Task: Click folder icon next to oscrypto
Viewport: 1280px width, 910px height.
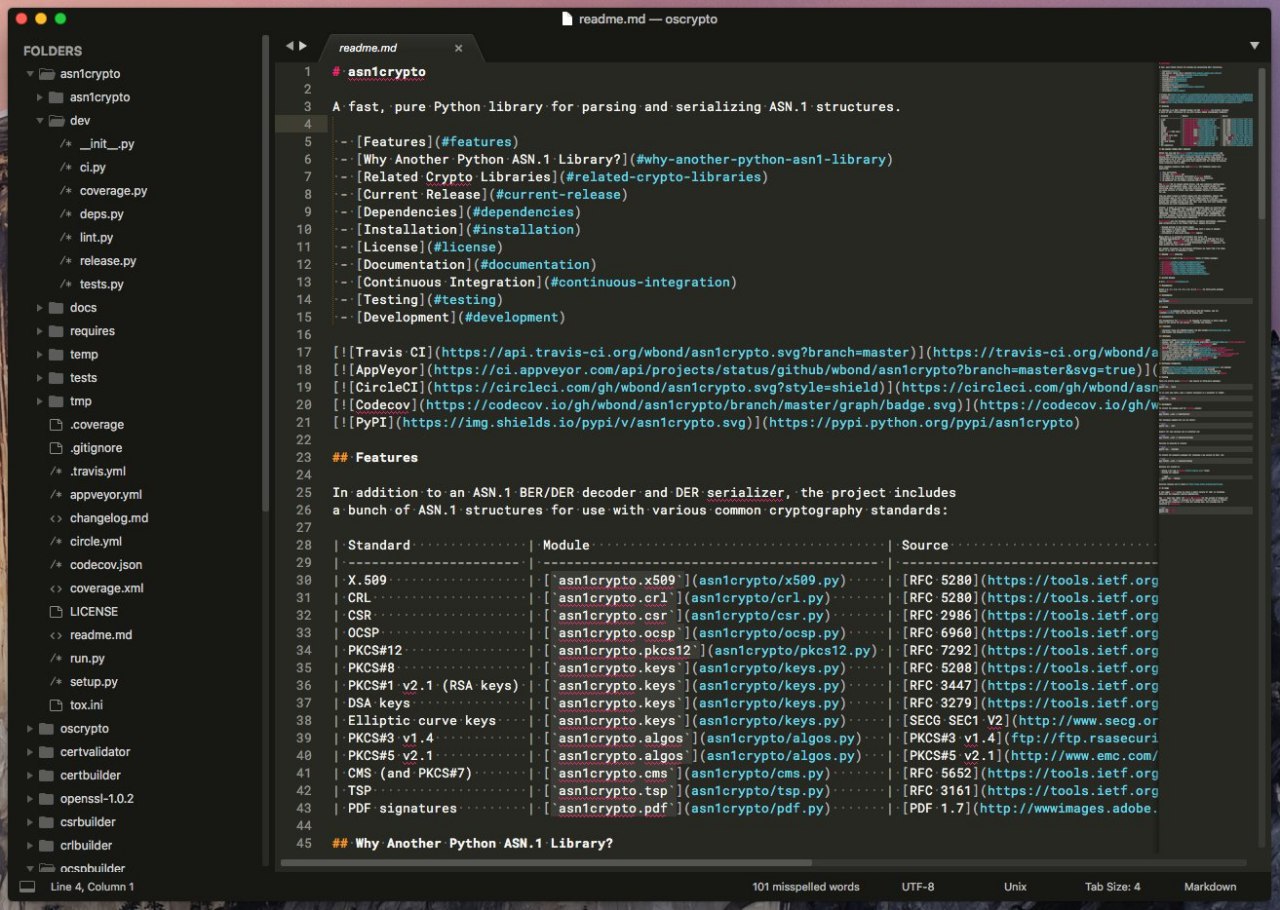Action: click(46, 729)
